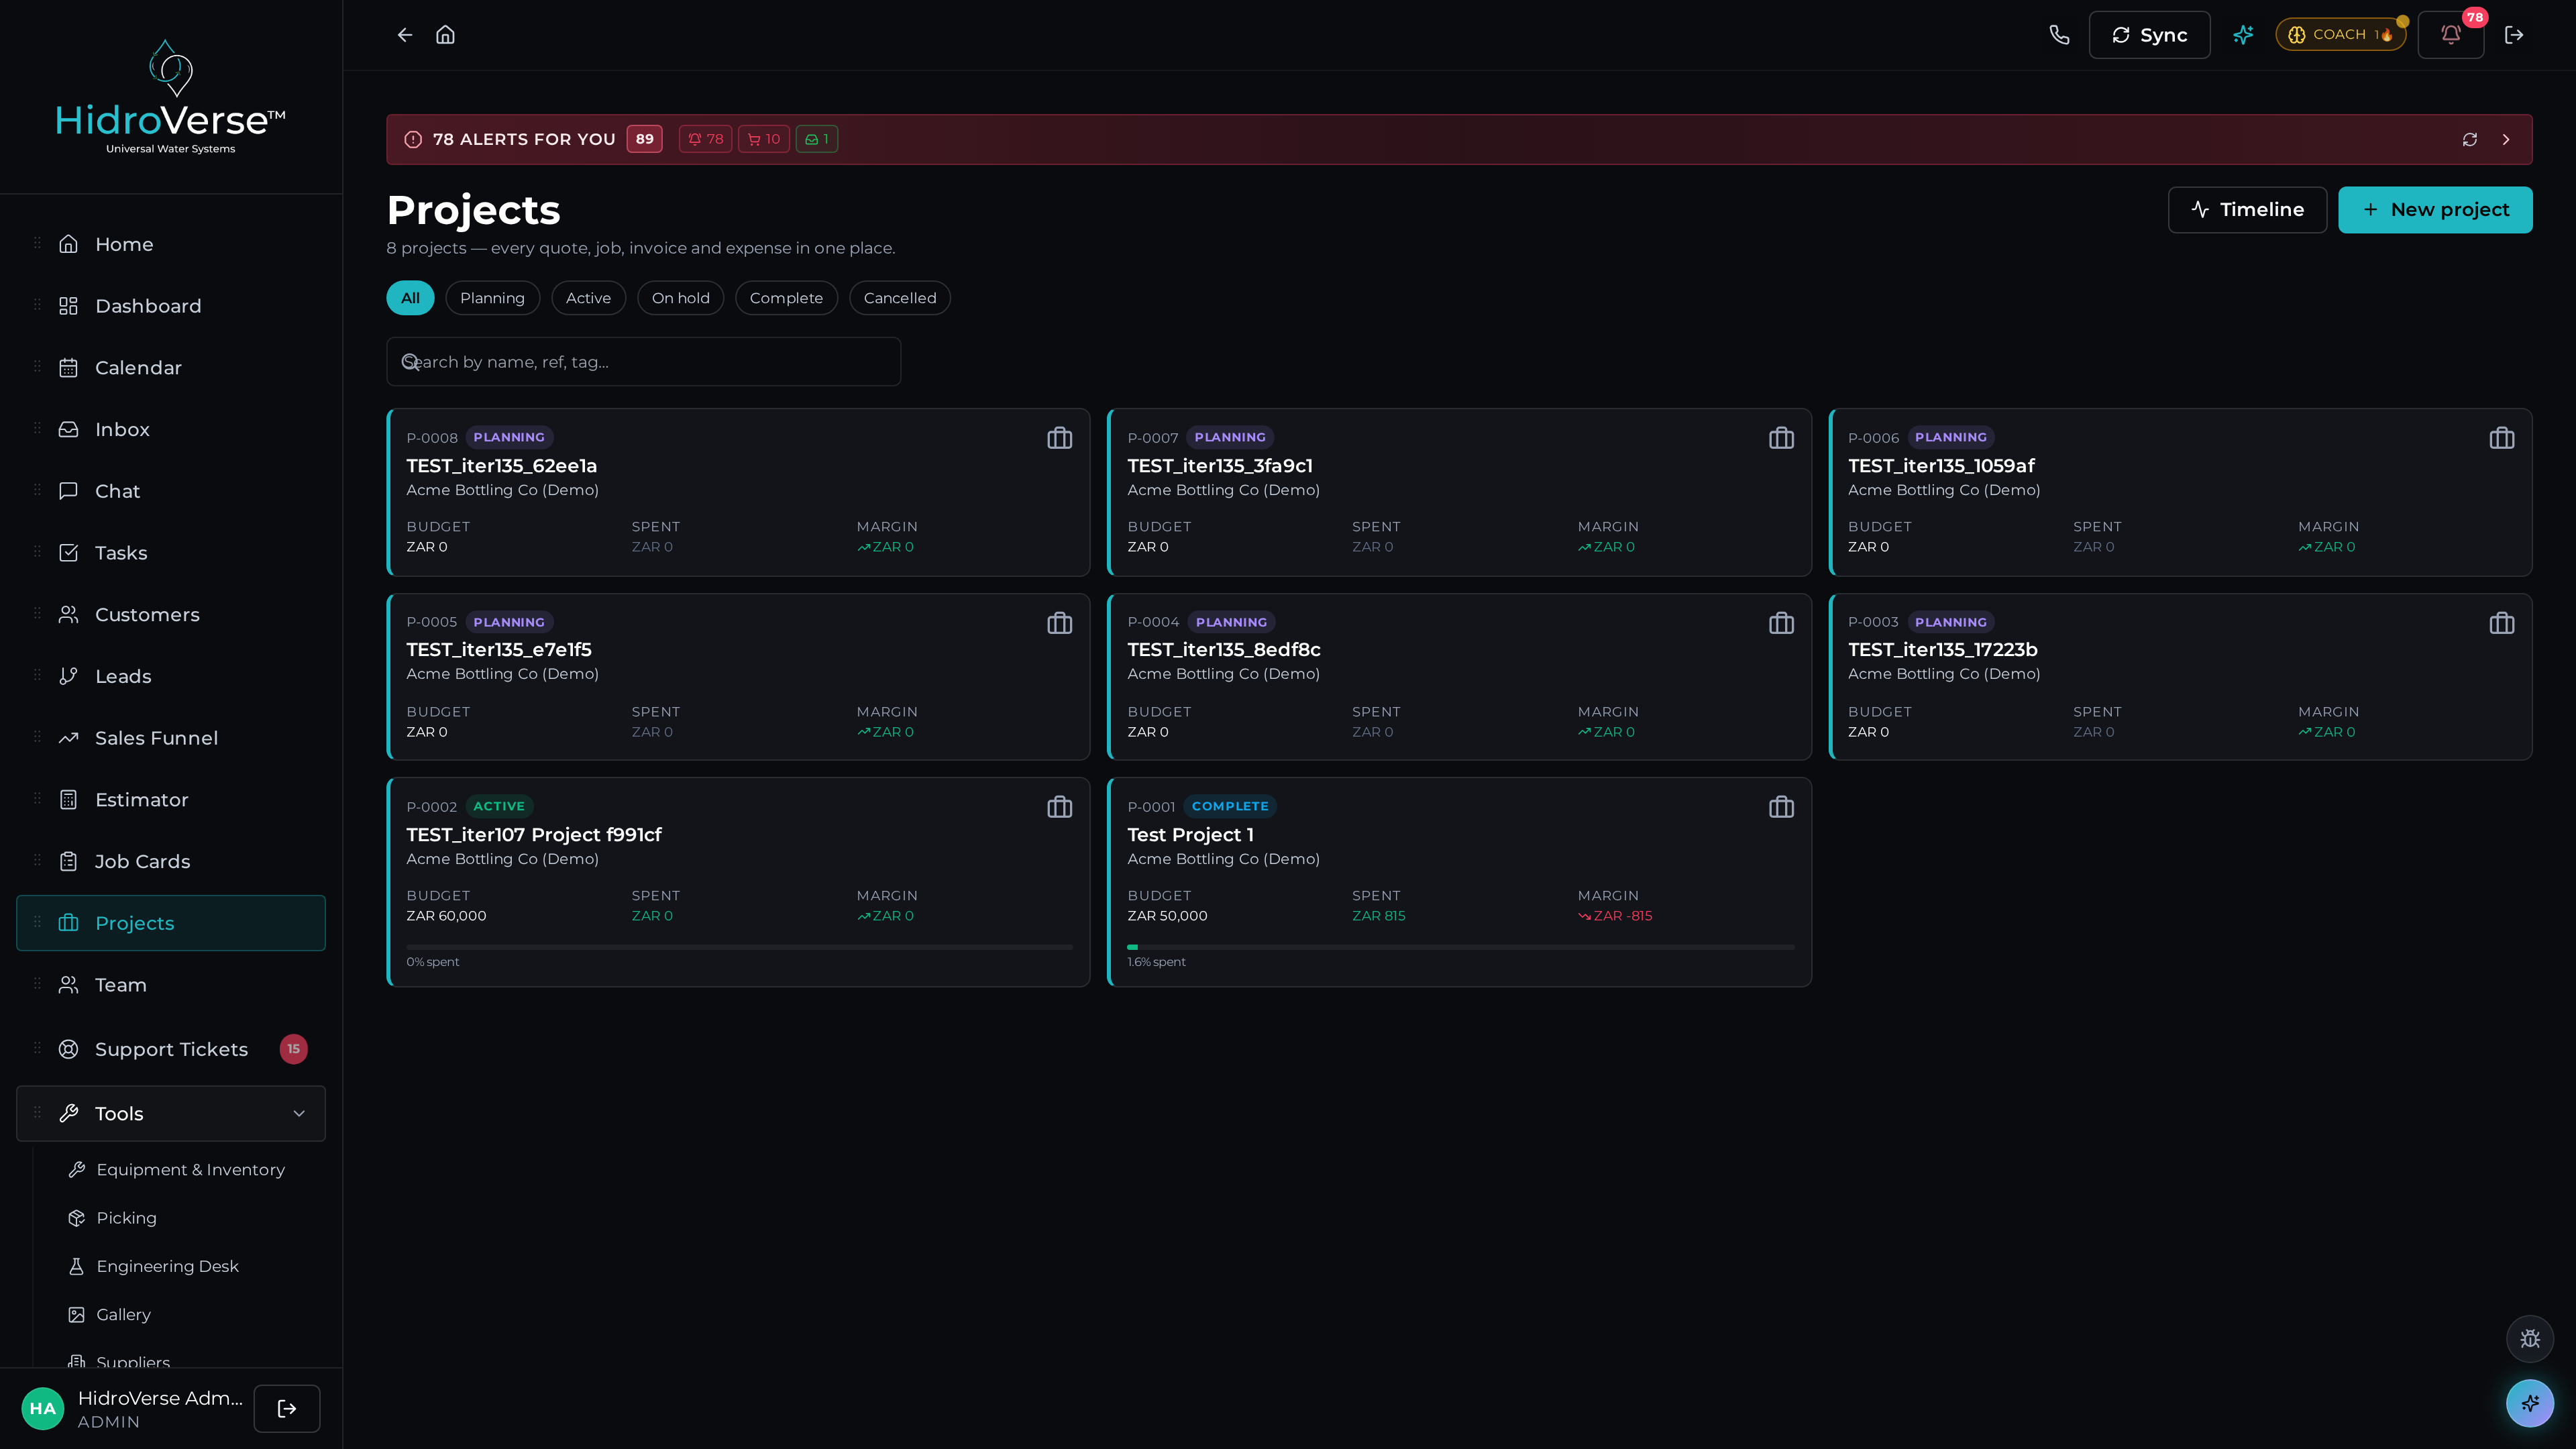Viewport: 2576px width, 1449px height.
Task: Open the briefcase icon on project P-0006
Action: tap(2502, 438)
